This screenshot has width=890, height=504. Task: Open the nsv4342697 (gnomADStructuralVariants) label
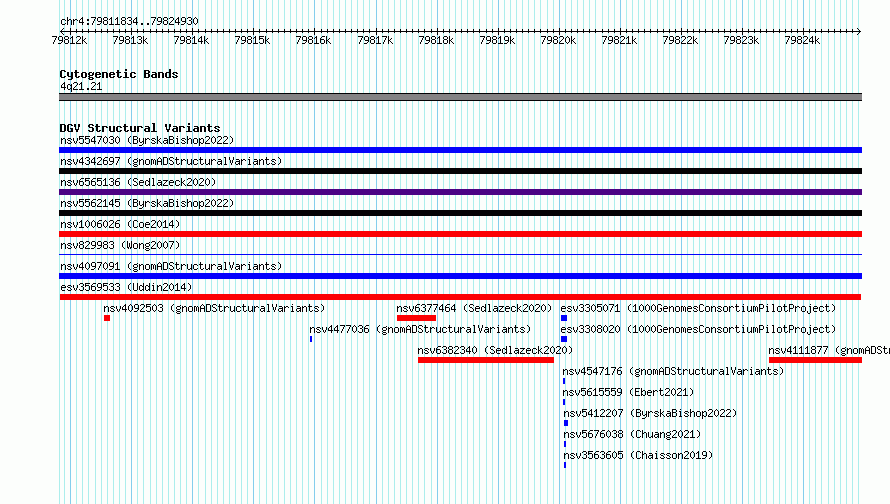coord(171,161)
